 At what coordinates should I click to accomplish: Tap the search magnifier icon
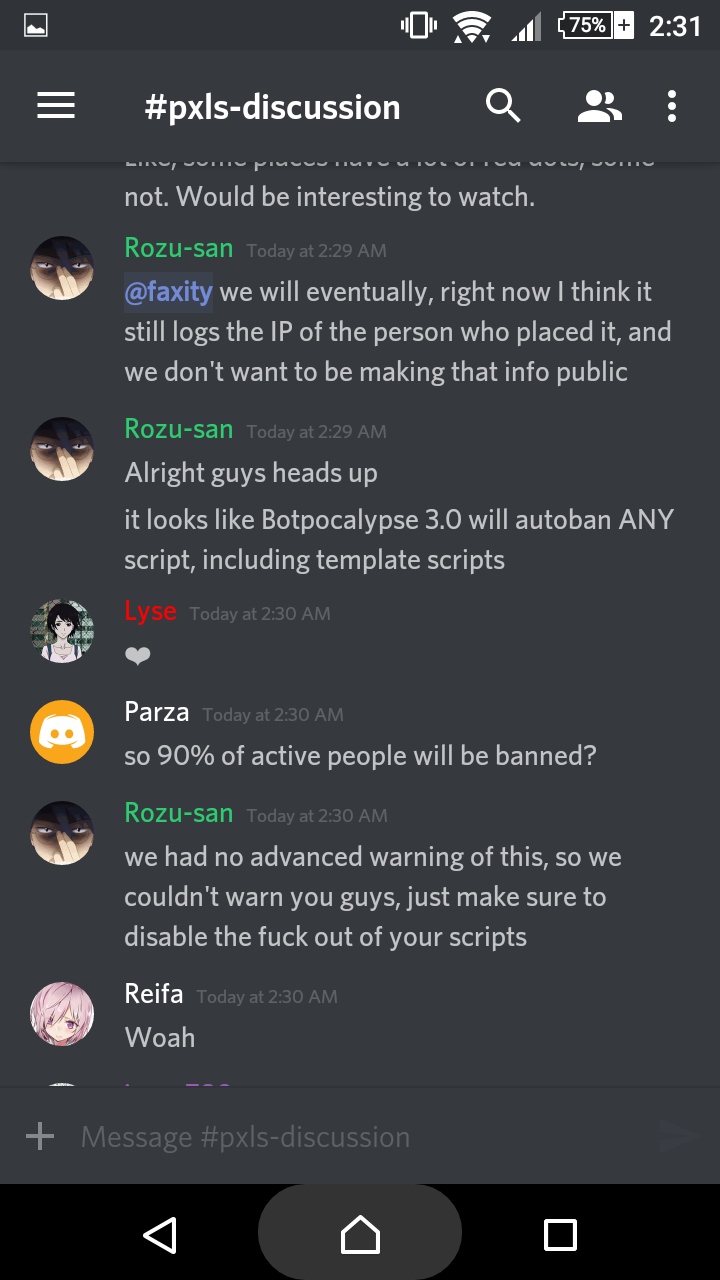503,105
